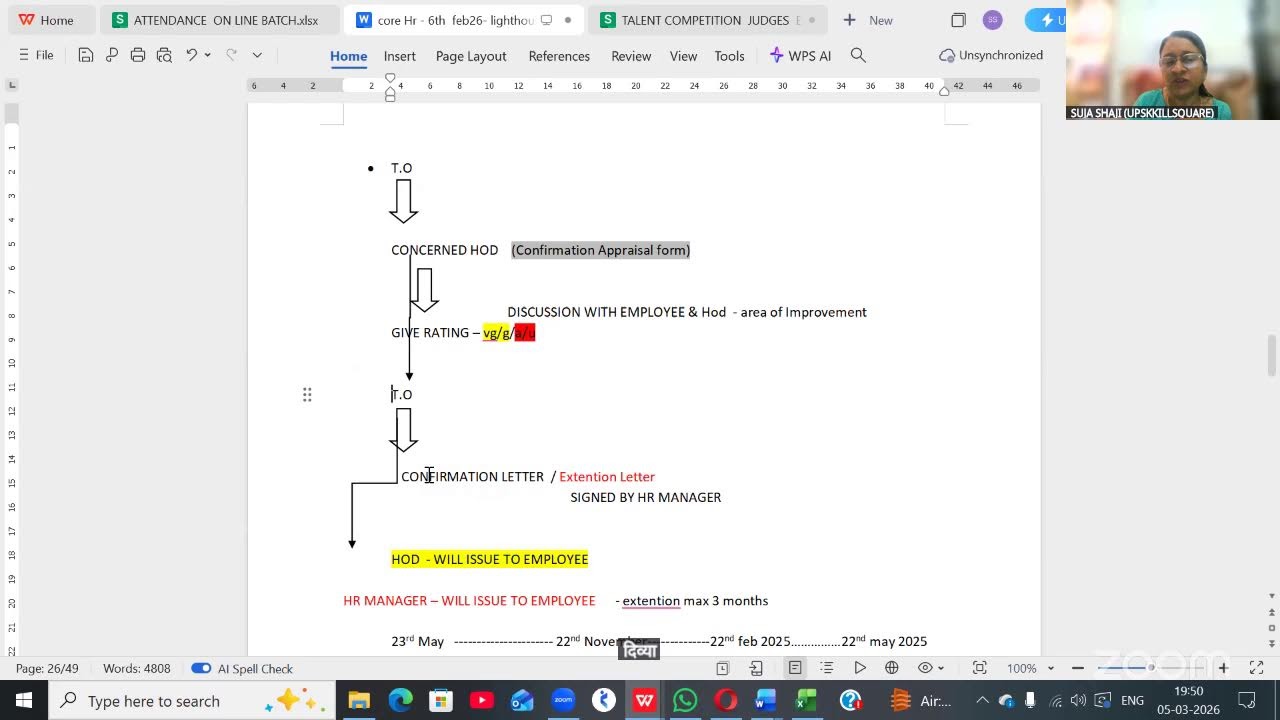Open the References ribbon tab
1280x720 pixels.
pyautogui.click(x=559, y=56)
